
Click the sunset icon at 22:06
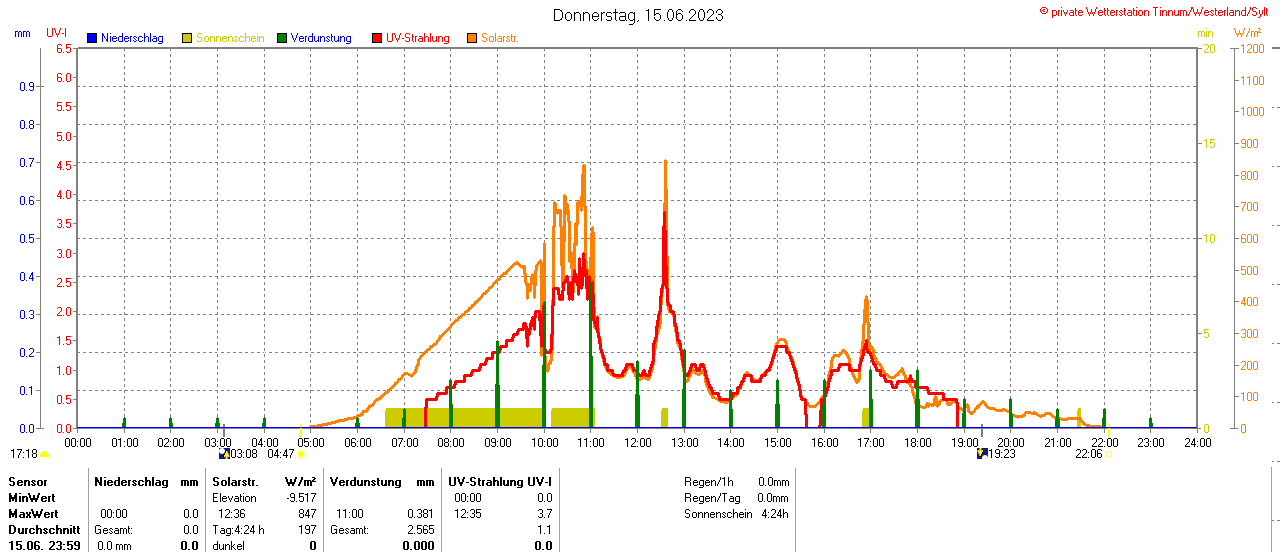(x=1108, y=454)
